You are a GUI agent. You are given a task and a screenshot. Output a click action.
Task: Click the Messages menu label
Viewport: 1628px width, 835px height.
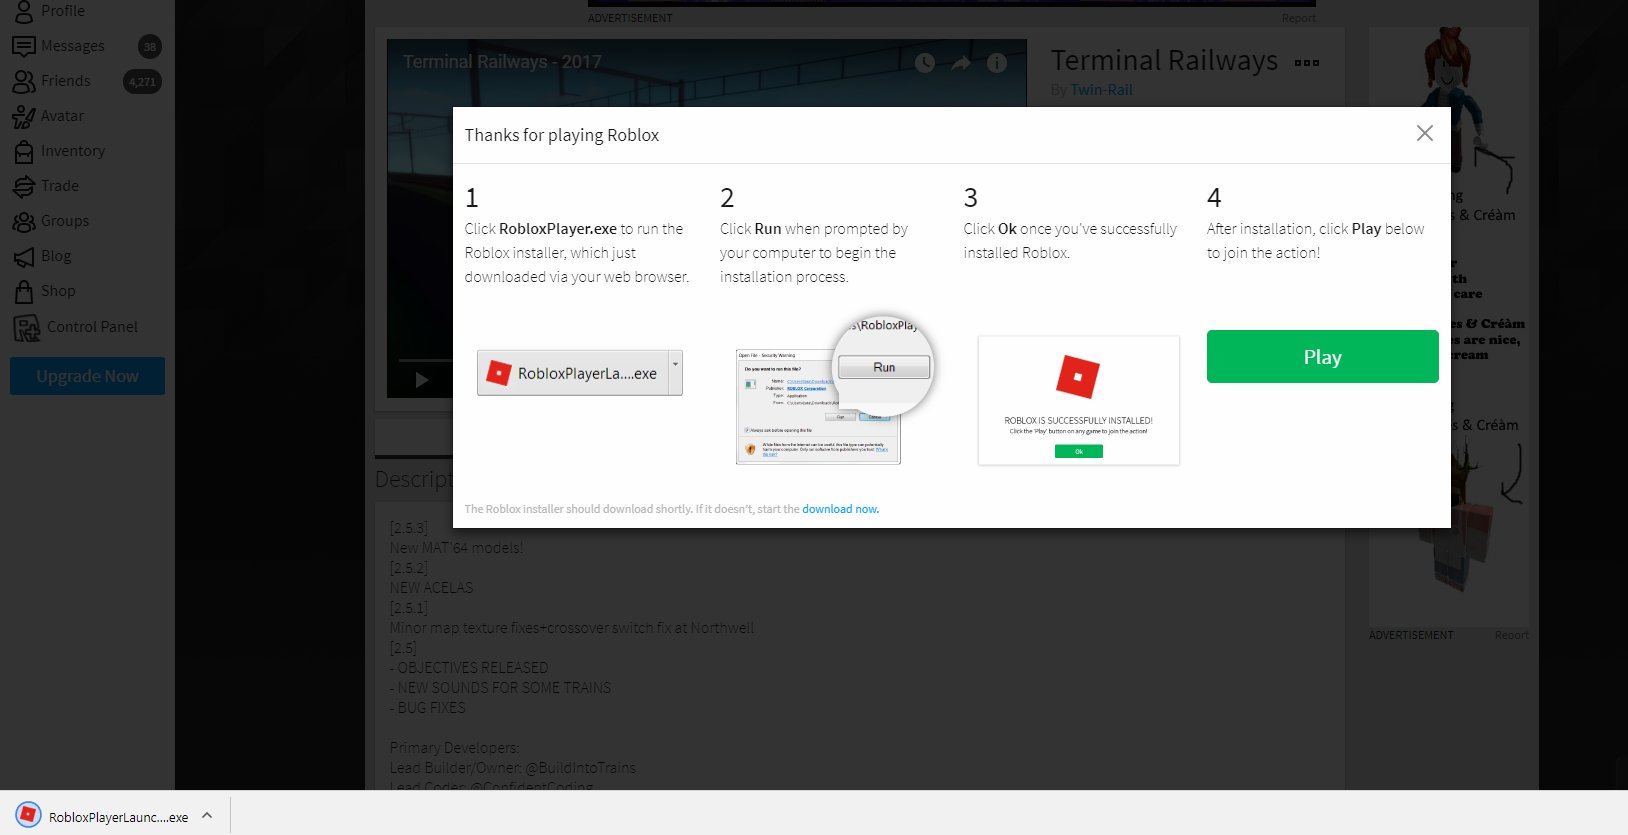[72, 46]
